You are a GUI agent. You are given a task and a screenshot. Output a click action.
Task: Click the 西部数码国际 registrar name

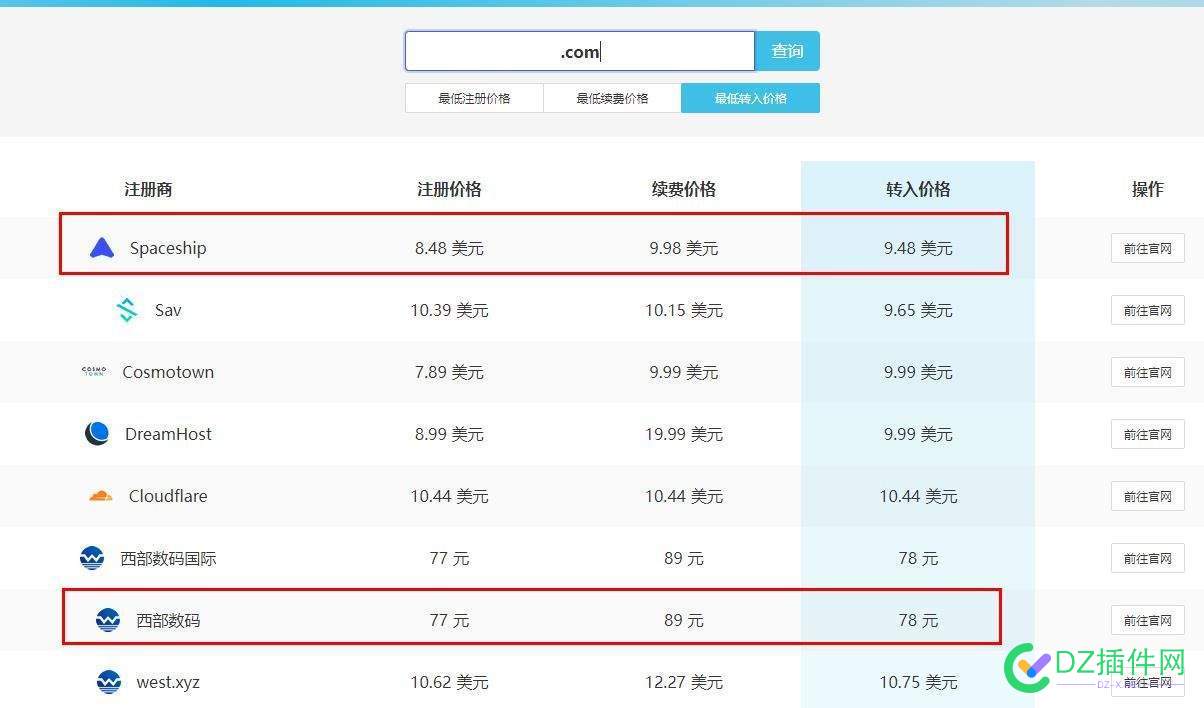[168, 558]
